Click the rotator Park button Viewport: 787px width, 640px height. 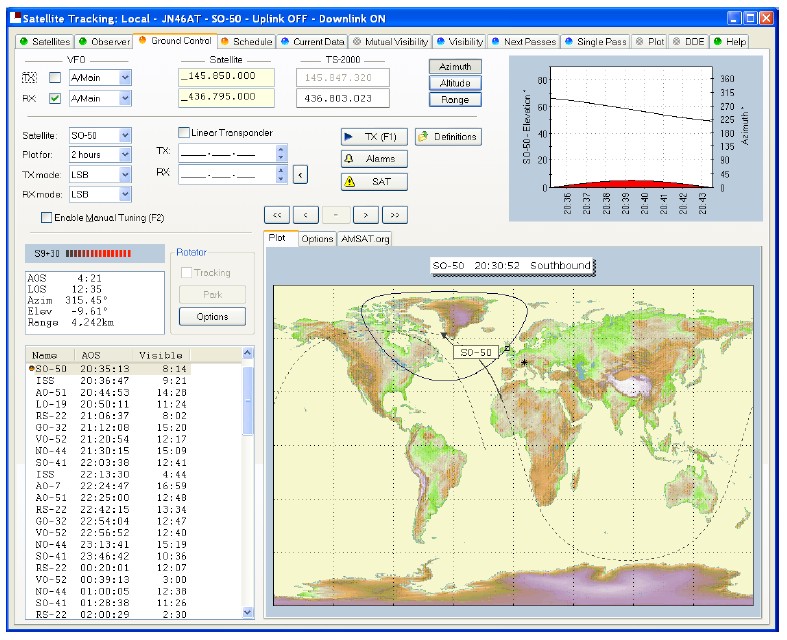point(212,295)
